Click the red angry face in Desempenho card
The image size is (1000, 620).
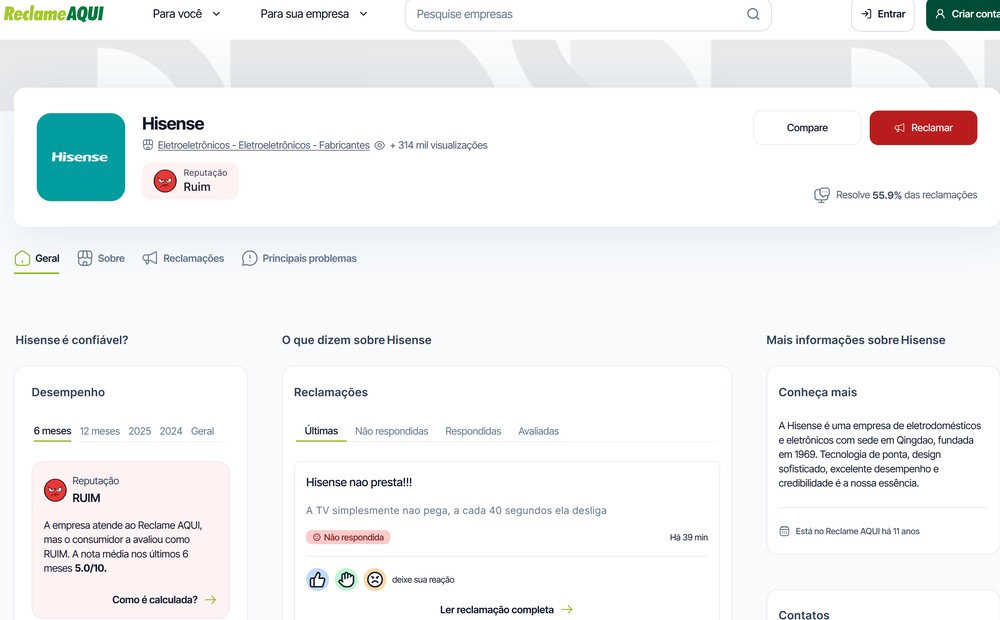click(55, 490)
